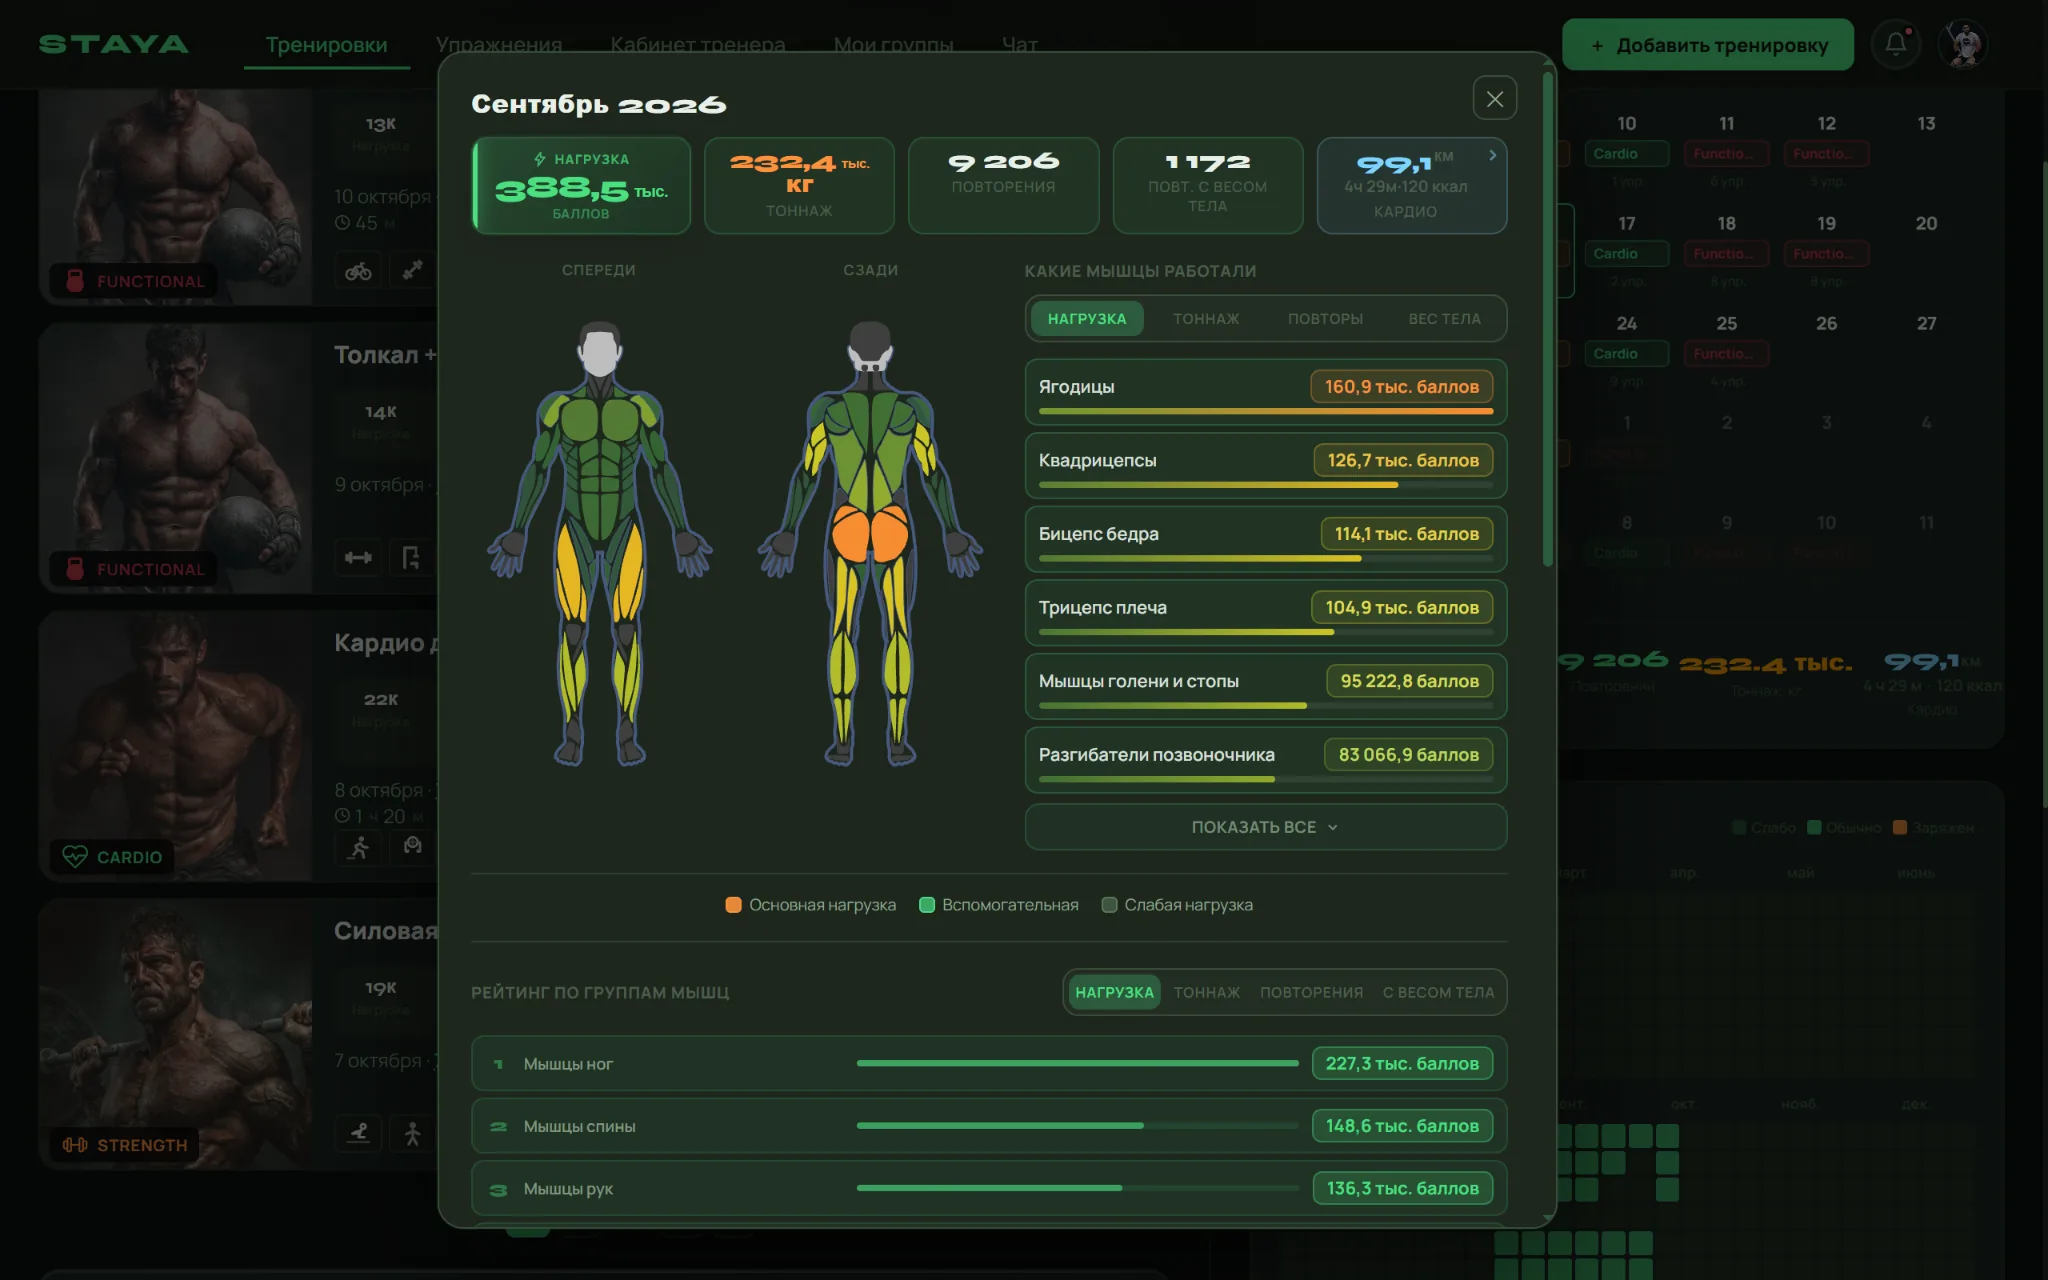Open the Квадрицепсы muscle row
This screenshot has width=2048, height=1280.
(x=1265, y=466)
